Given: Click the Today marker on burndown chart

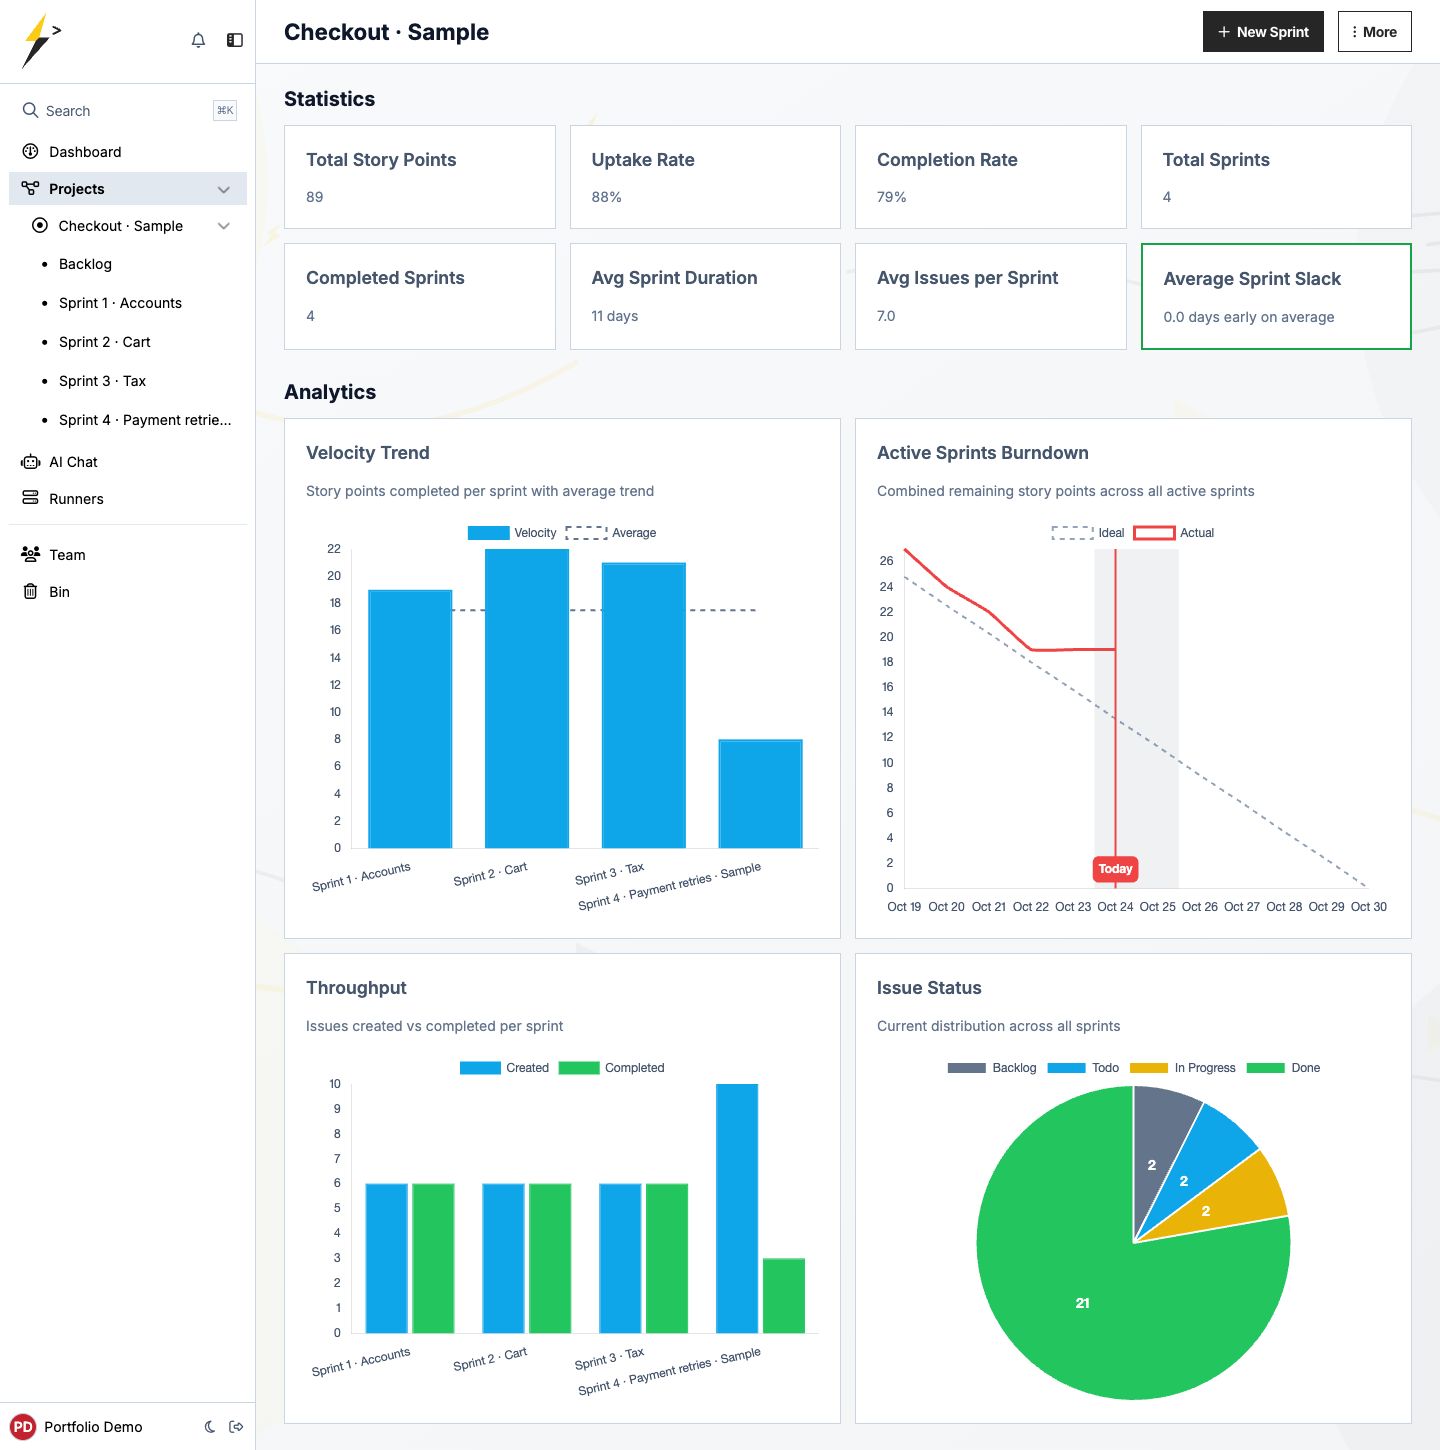Looking at the screenshot, I should click(x=1115, y=869).
